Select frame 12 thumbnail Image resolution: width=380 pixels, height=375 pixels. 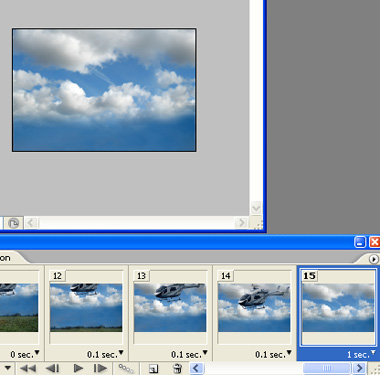tap(86, 307)
